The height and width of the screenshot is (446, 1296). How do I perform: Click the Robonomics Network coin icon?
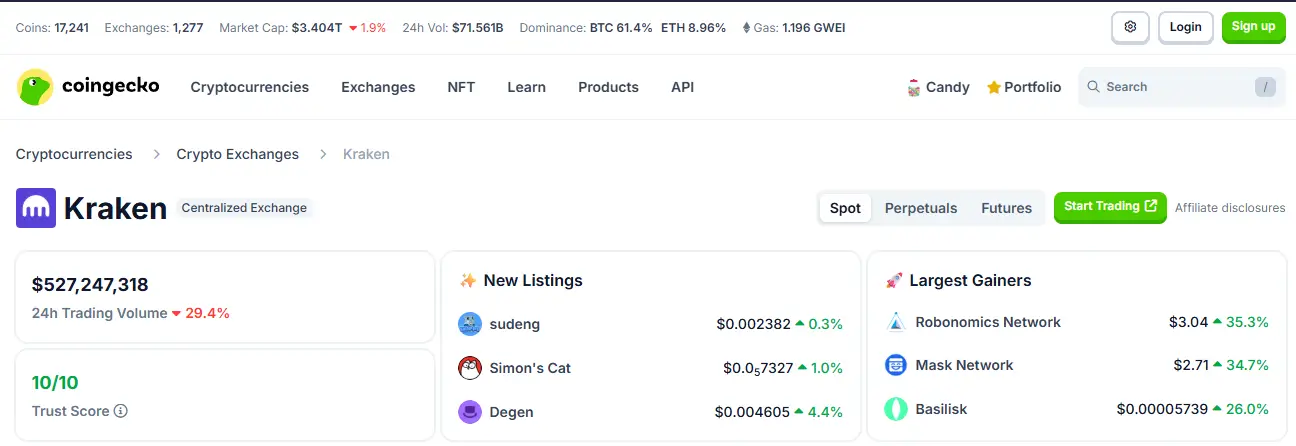click(896, 322)
